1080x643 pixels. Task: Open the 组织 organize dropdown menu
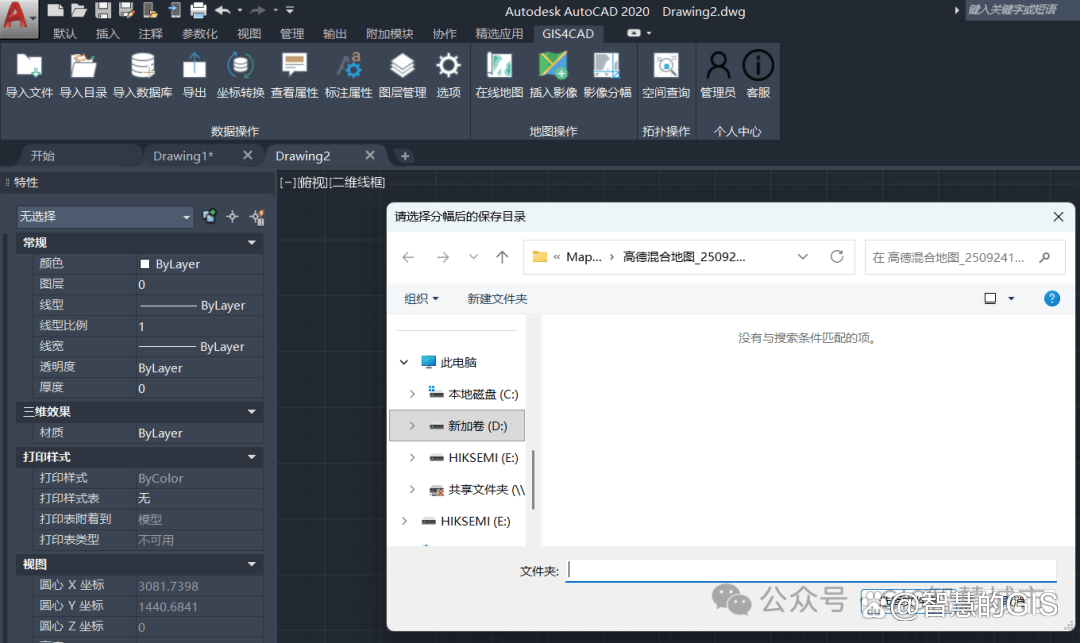(421, 299)
